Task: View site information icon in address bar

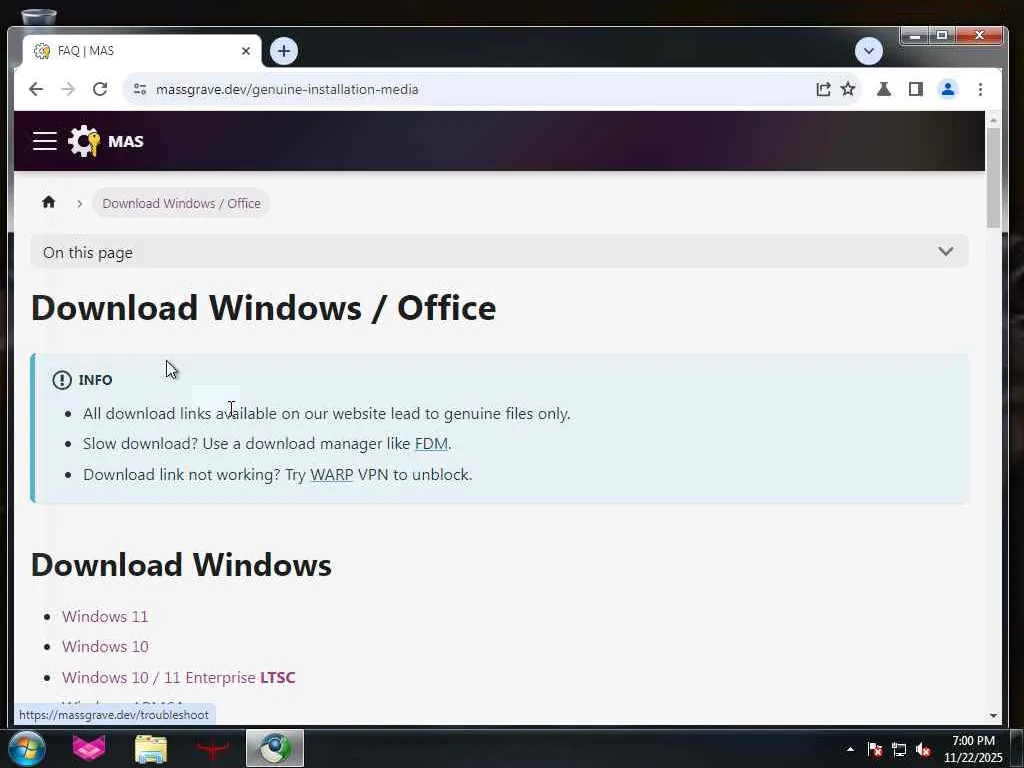Action: [140, 89]
